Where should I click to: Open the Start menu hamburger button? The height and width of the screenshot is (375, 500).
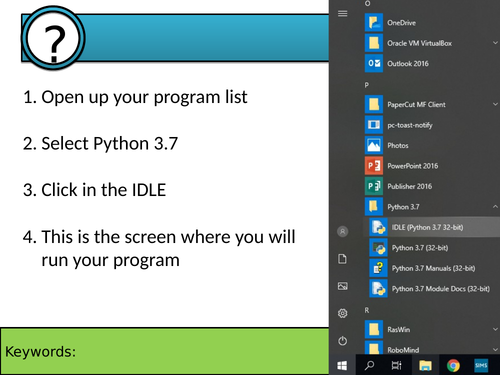(343, 13)
